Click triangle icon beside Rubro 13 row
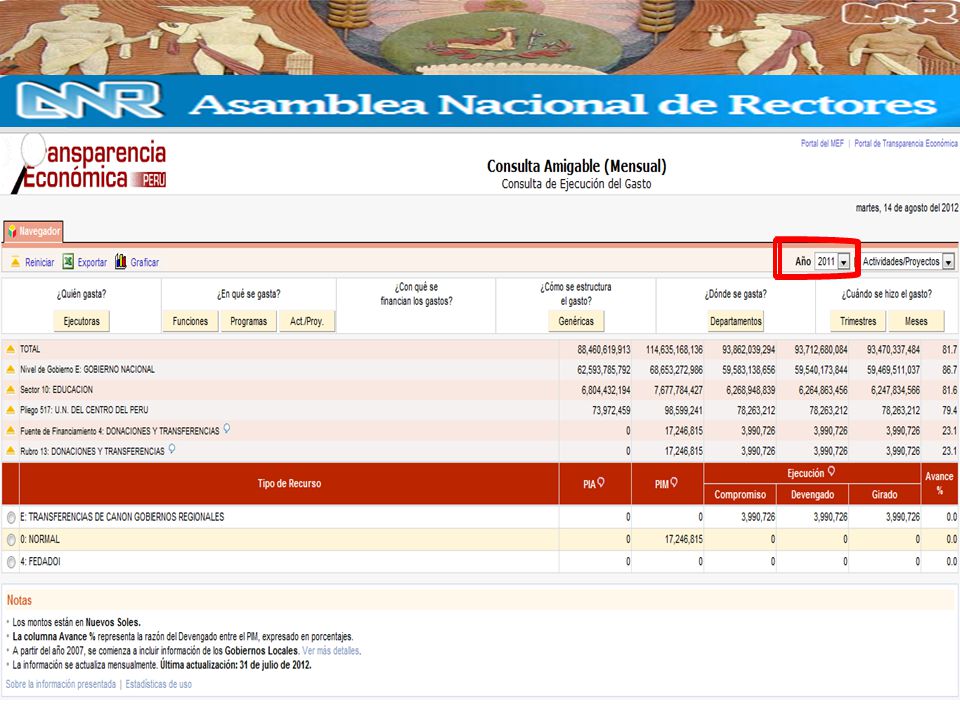The image size is (960, 720). coord(10,451)
